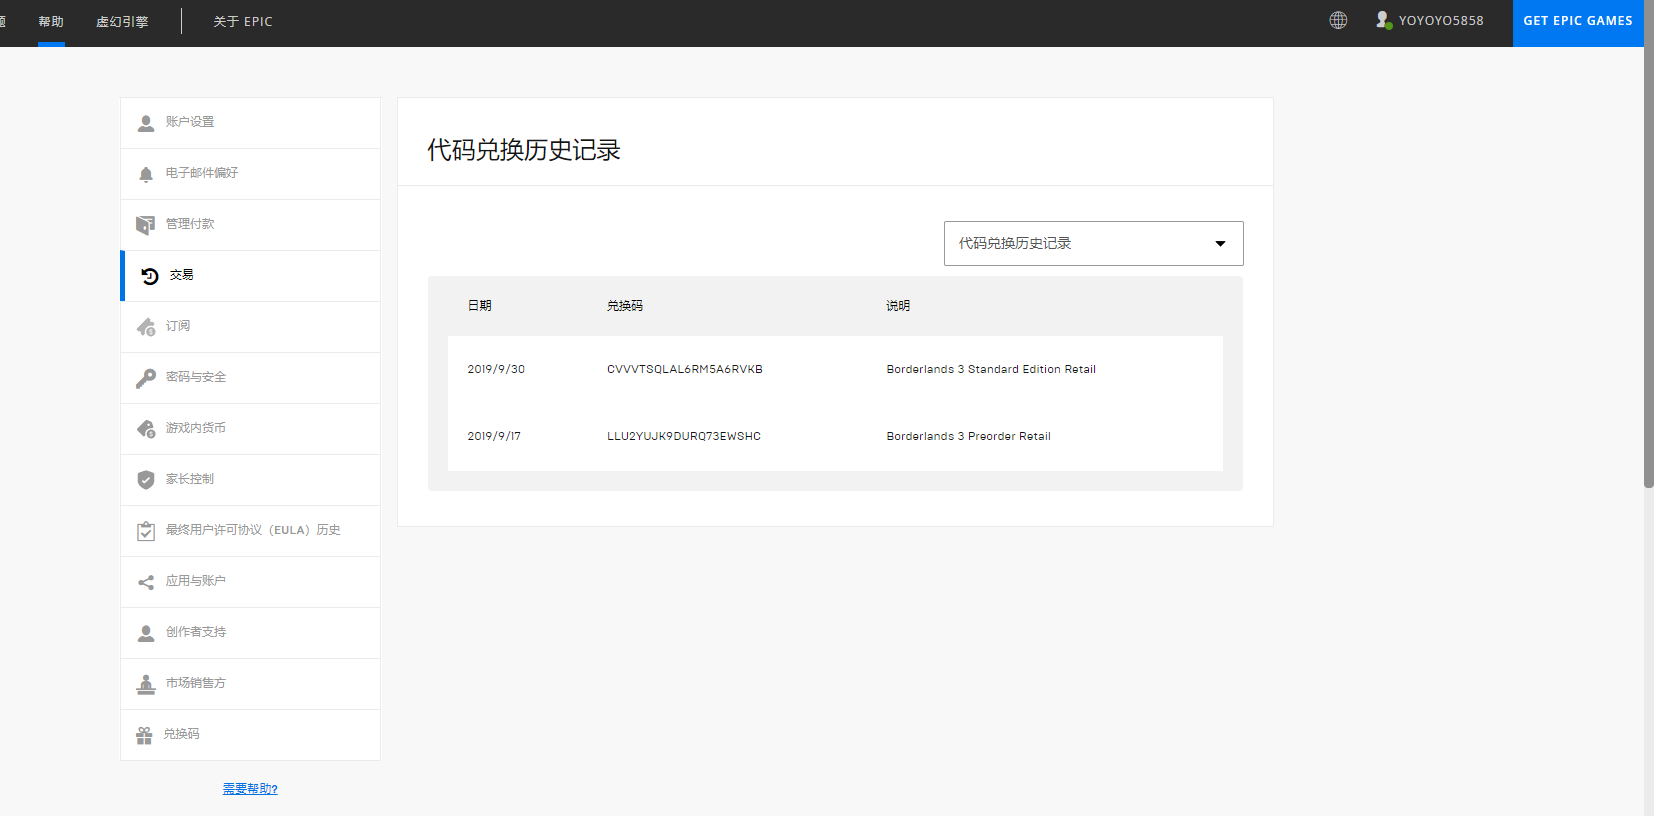Open 应用与账户 page

tap(250, 582)
